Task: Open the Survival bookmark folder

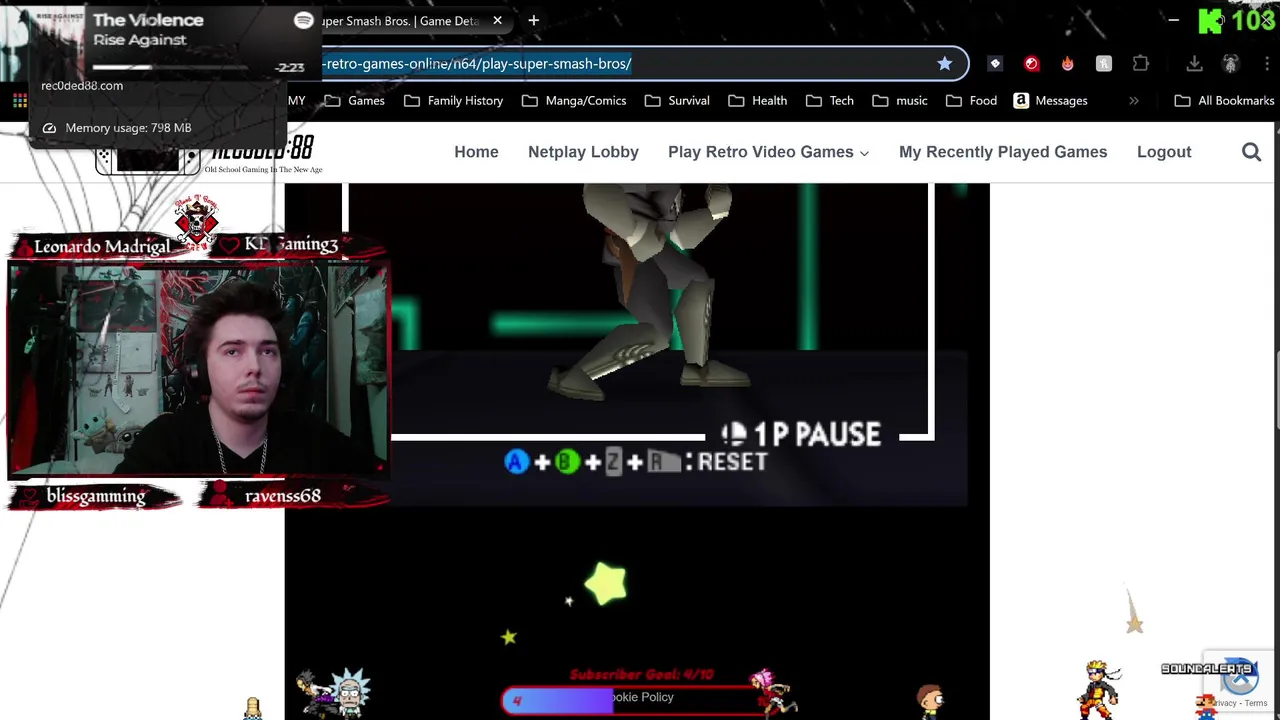Action: 677,100
